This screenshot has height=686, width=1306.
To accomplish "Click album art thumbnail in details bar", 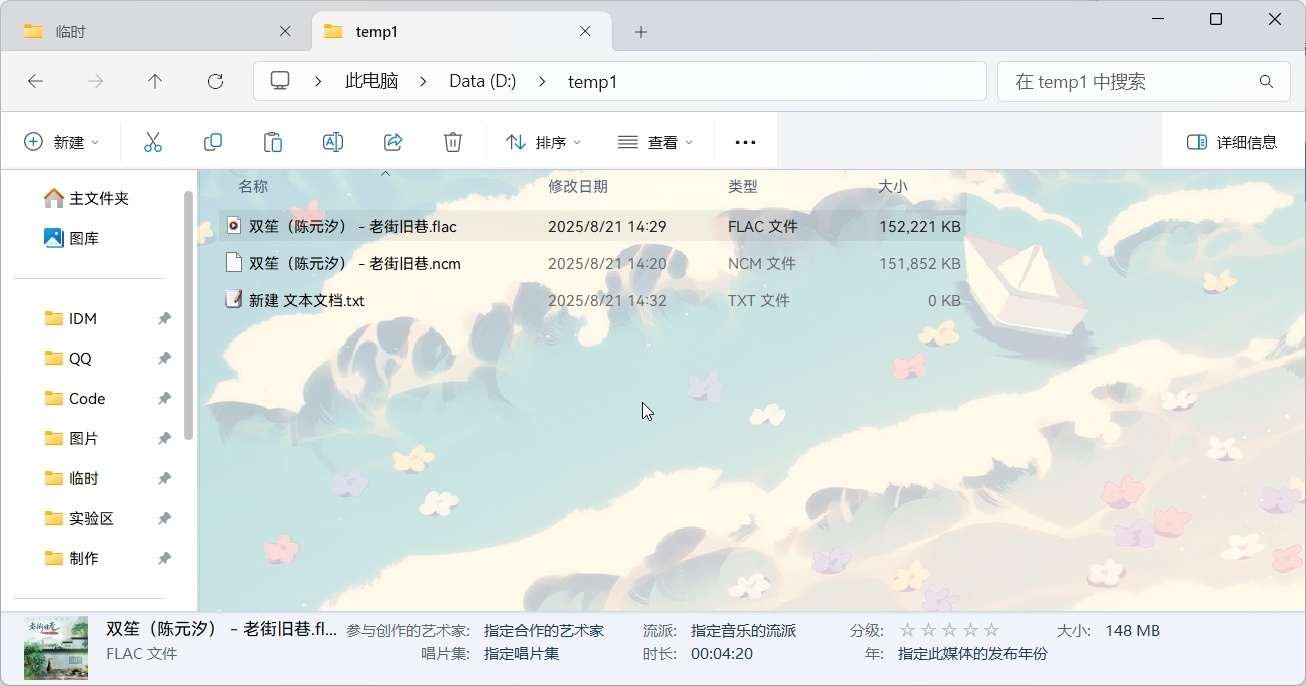I will [56, 648].
